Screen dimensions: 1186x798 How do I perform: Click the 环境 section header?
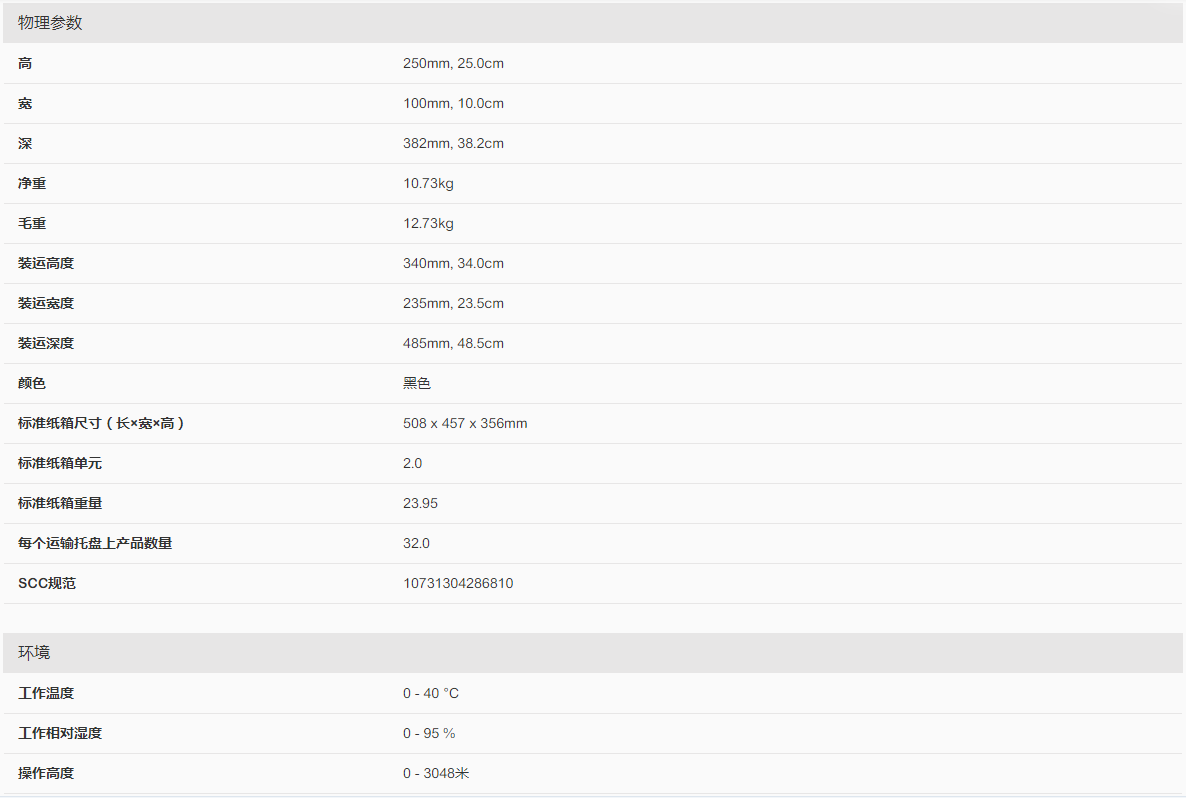pyautogui.click(x=34, y=653)
